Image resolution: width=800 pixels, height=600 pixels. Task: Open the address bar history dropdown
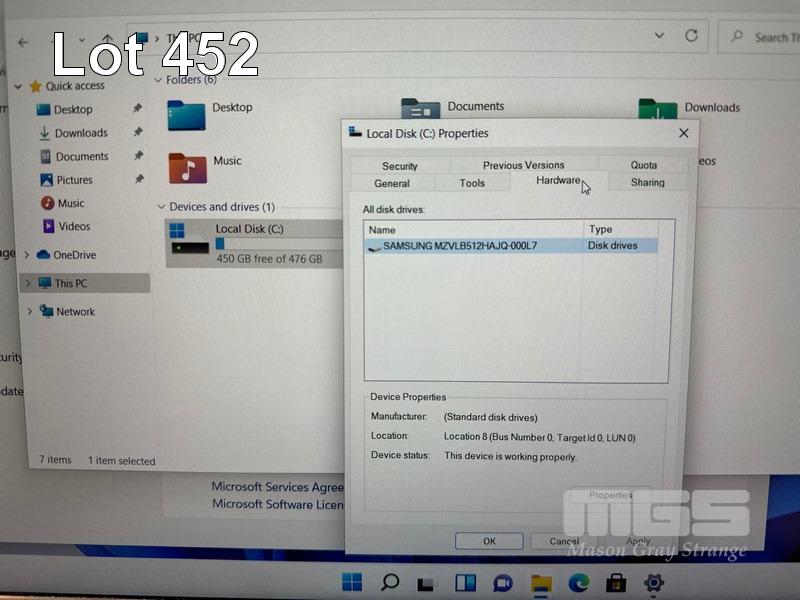pos(660,36)
